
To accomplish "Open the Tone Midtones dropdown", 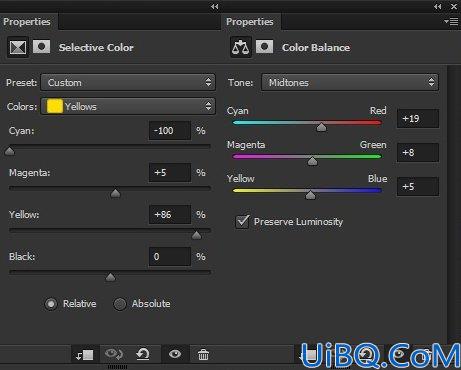I will pos(350,82).
